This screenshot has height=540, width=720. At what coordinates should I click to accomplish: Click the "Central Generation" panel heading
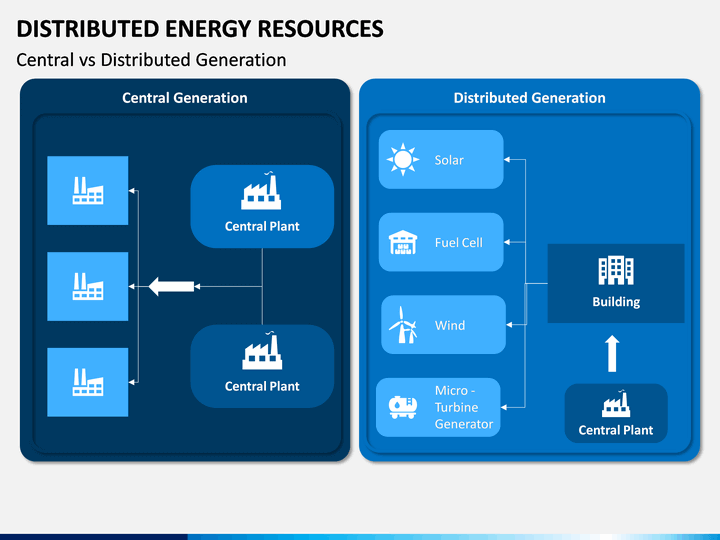[185, 98]
